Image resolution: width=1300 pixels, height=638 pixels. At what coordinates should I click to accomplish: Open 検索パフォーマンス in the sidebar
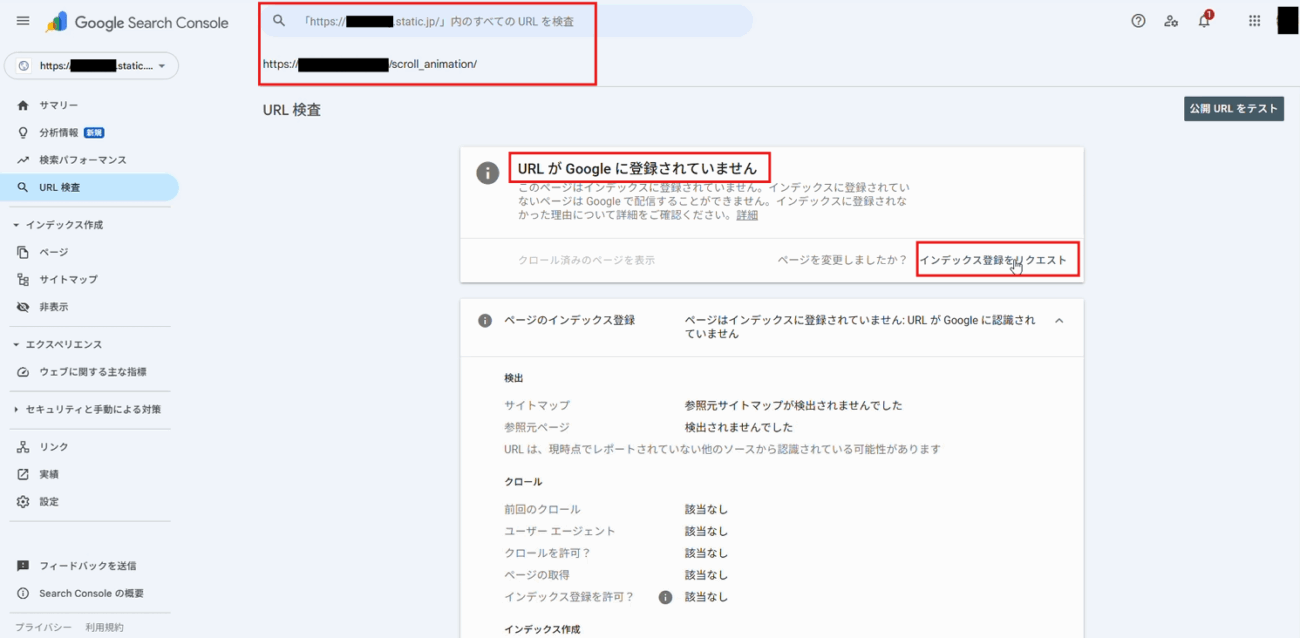pyautogui.click(x=82, y=160)
